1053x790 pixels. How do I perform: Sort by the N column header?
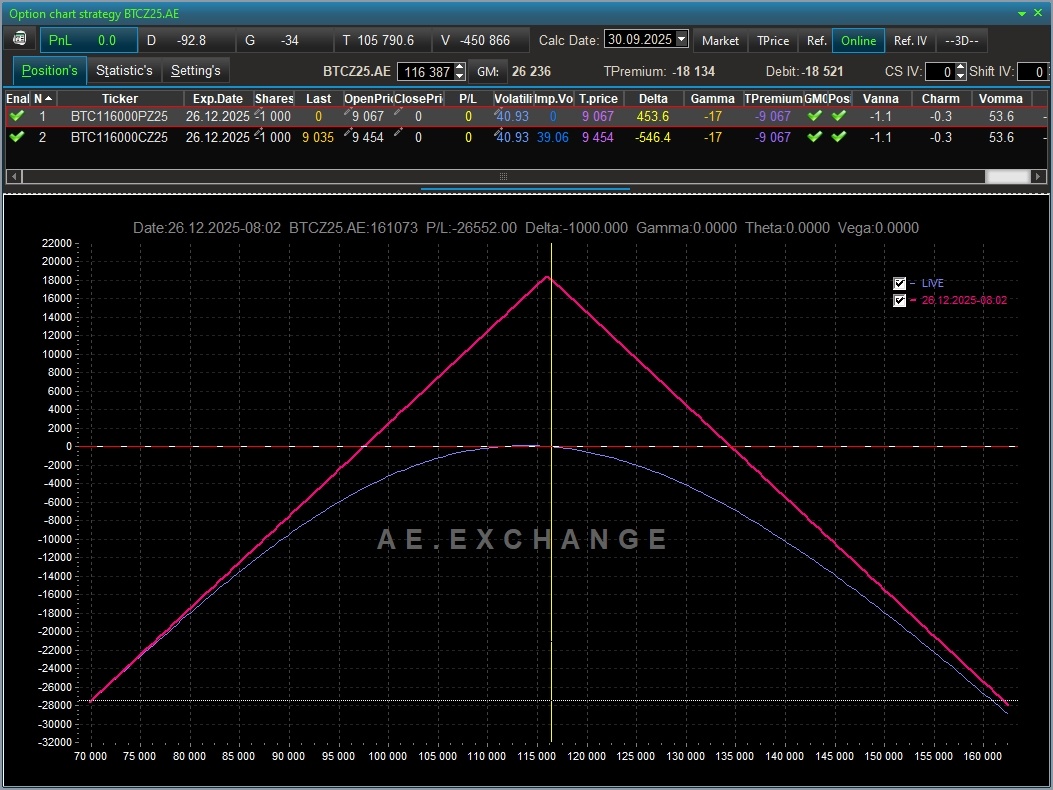[x=44, y=99]
